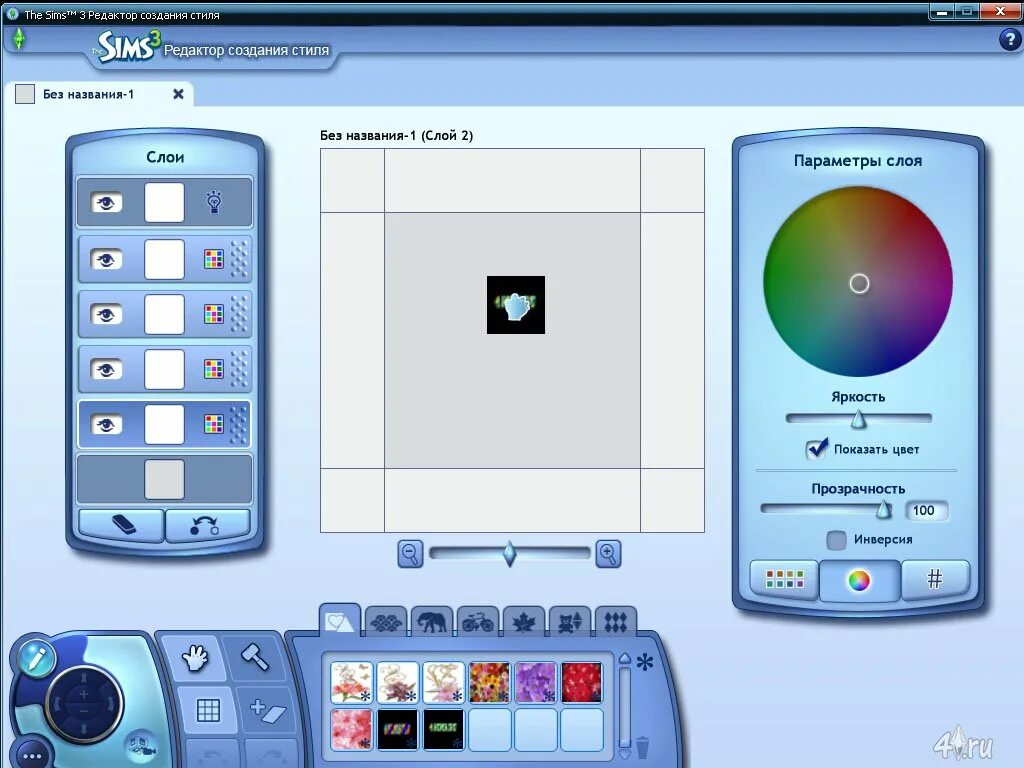Viewport: 1024px width, 768px height.
Task: Select the Hand tool in the bottom toolbar
Action: (x=195, y=659)
